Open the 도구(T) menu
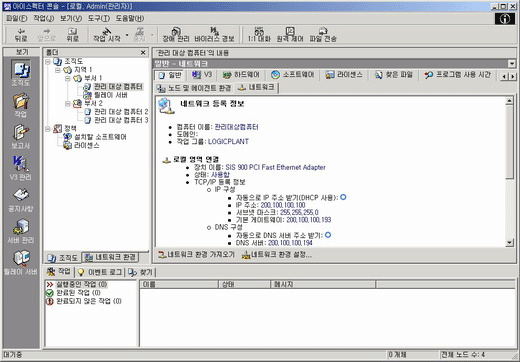 99,18
